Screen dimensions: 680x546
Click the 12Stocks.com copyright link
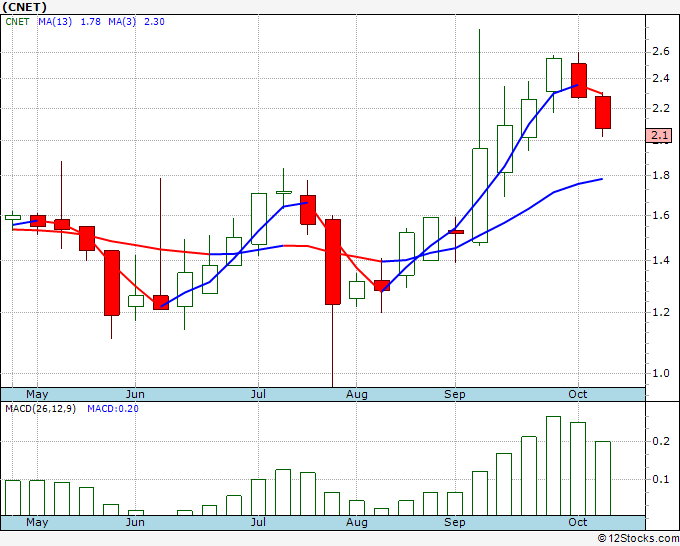[638, 538]
